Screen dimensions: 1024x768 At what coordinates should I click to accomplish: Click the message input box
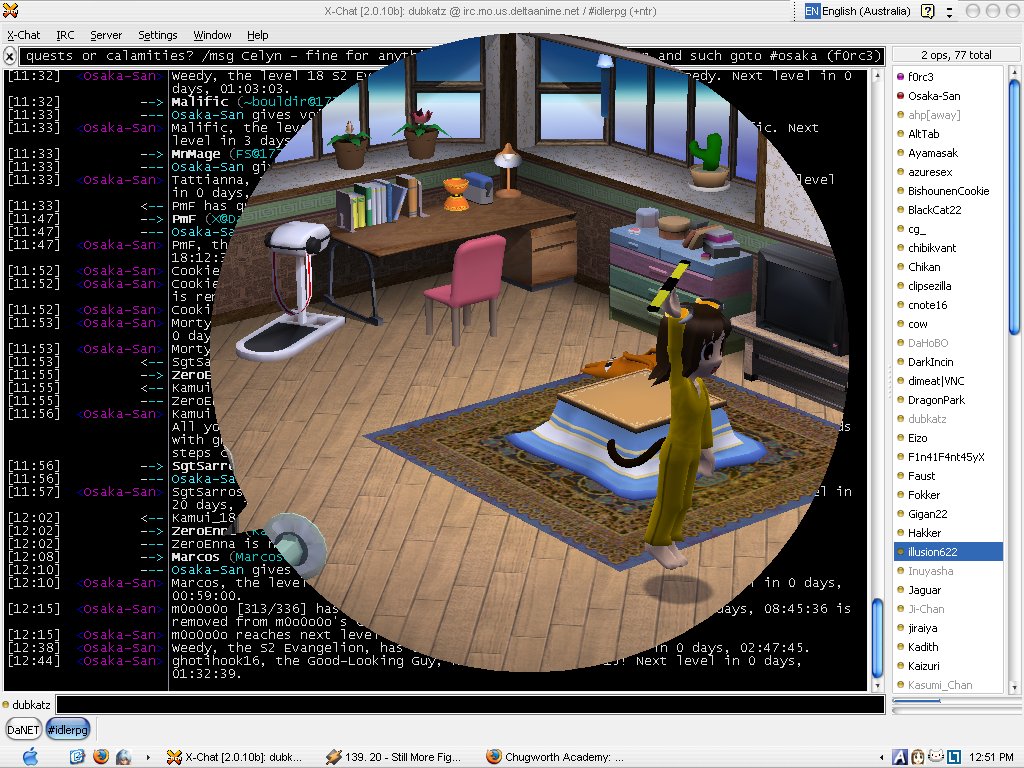click(x=470, y=705)
